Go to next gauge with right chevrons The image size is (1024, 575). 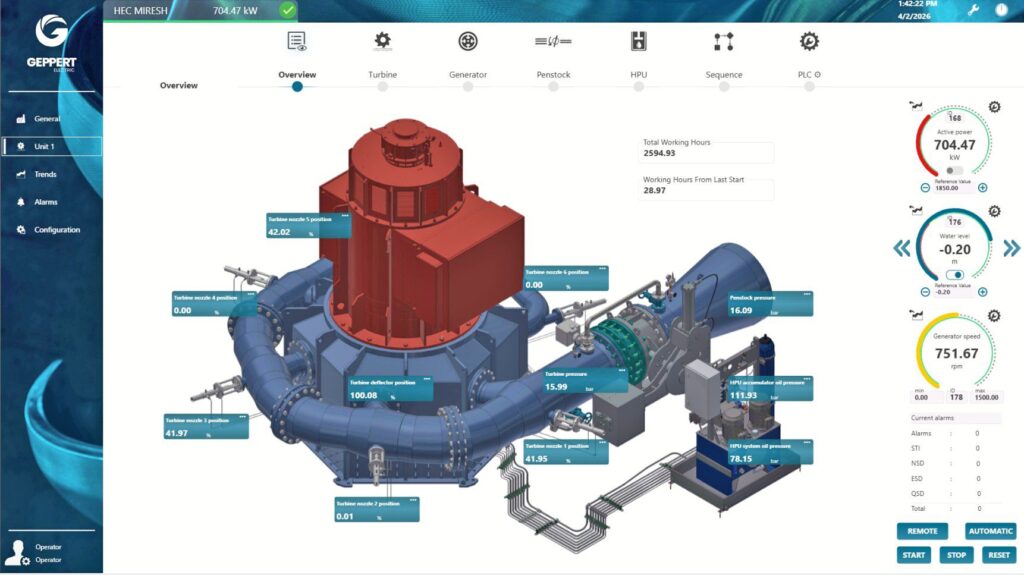coord(1012,248)
